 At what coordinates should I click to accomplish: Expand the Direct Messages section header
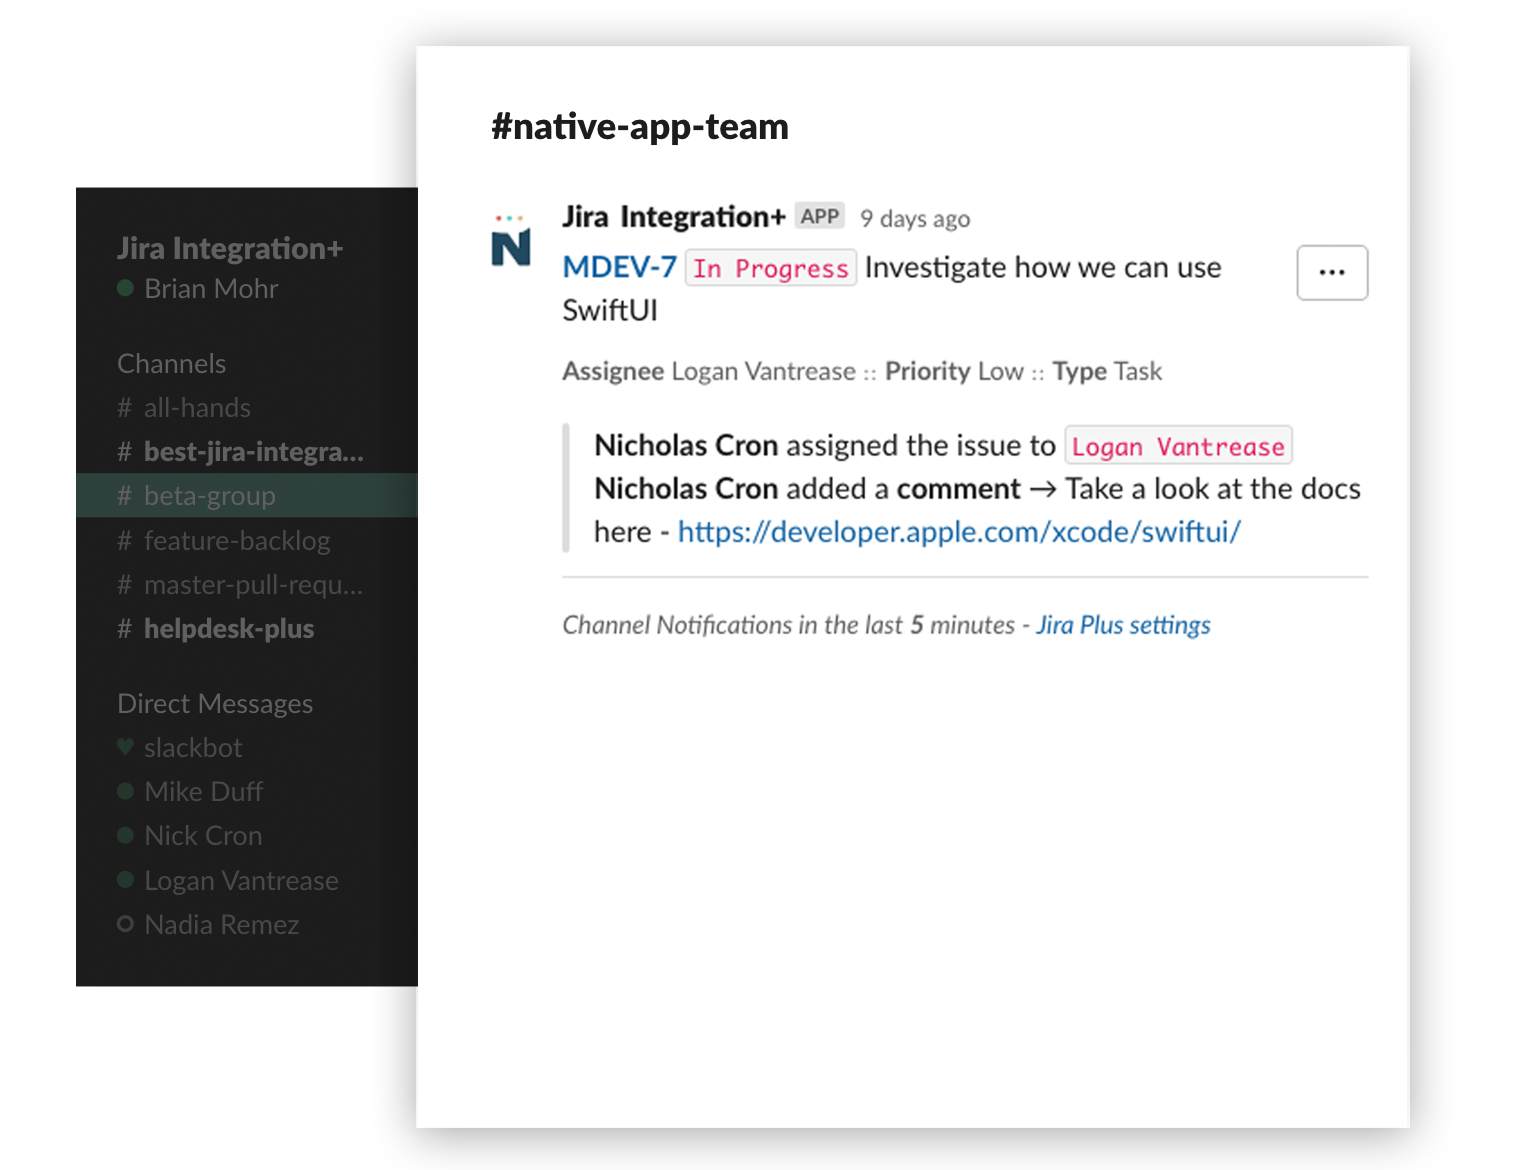pos(214,703)
